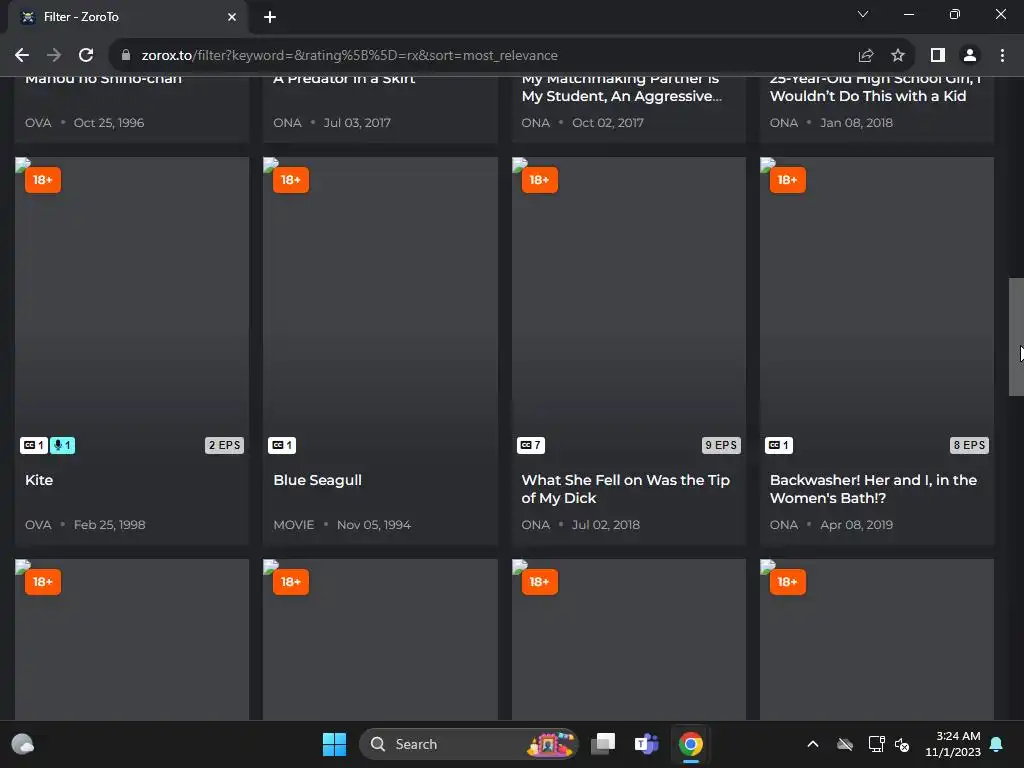Image resolution: width=1024 pixels, height=768 pixels.
Task: Click the Oct 02, 2017 date
Action: tap(608, 123)
